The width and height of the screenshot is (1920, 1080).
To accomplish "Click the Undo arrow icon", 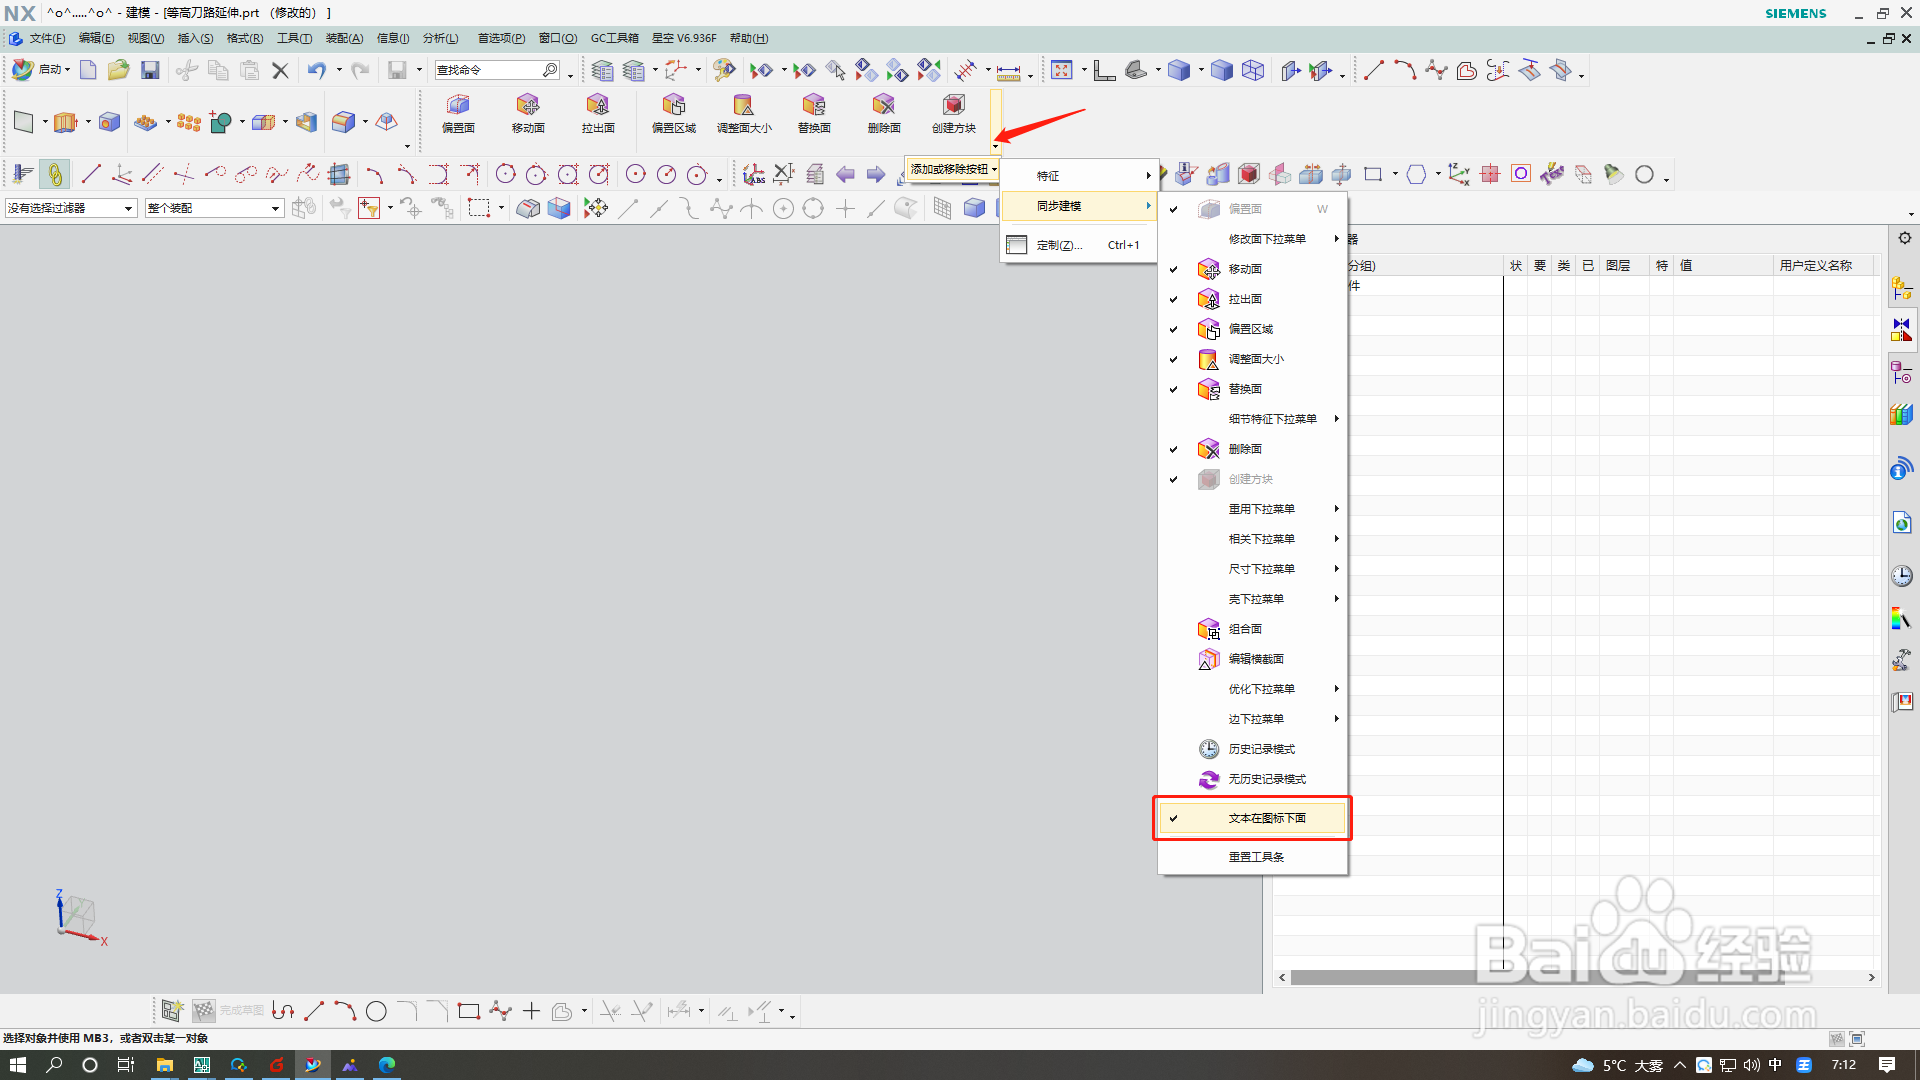I will tap(316, 70).
